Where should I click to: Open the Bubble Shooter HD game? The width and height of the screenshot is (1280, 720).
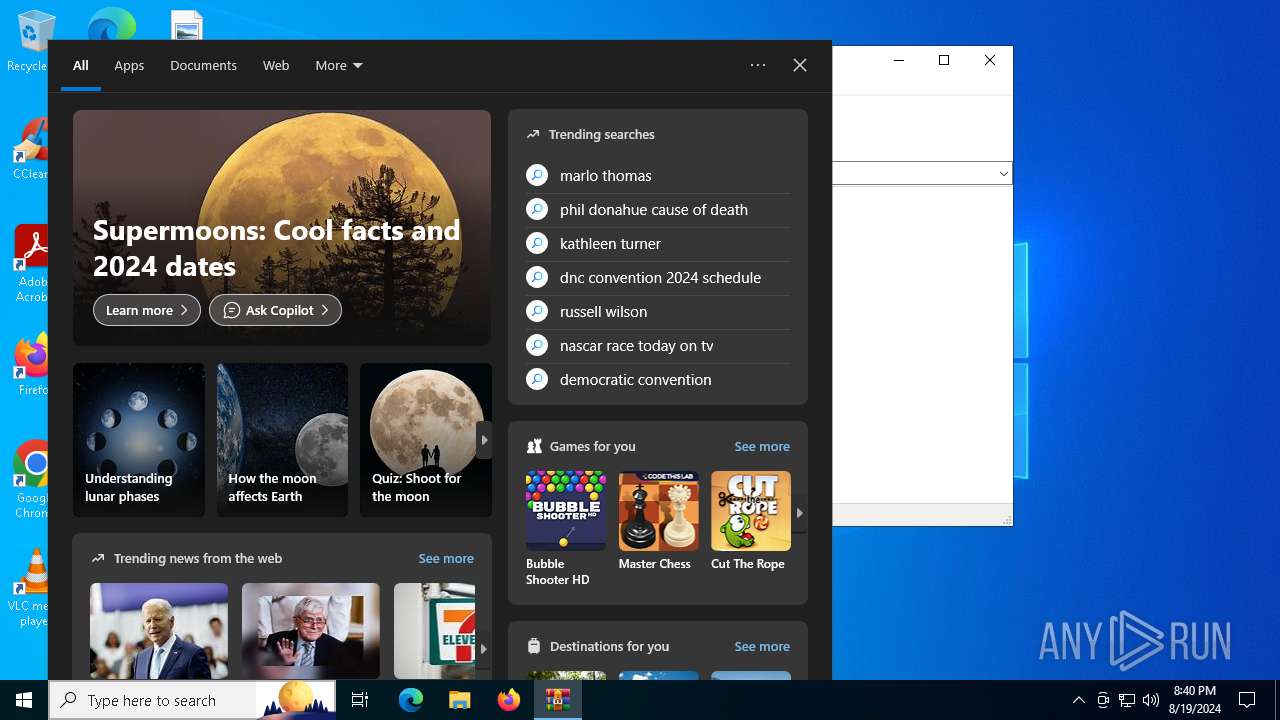tap(566, 528)
